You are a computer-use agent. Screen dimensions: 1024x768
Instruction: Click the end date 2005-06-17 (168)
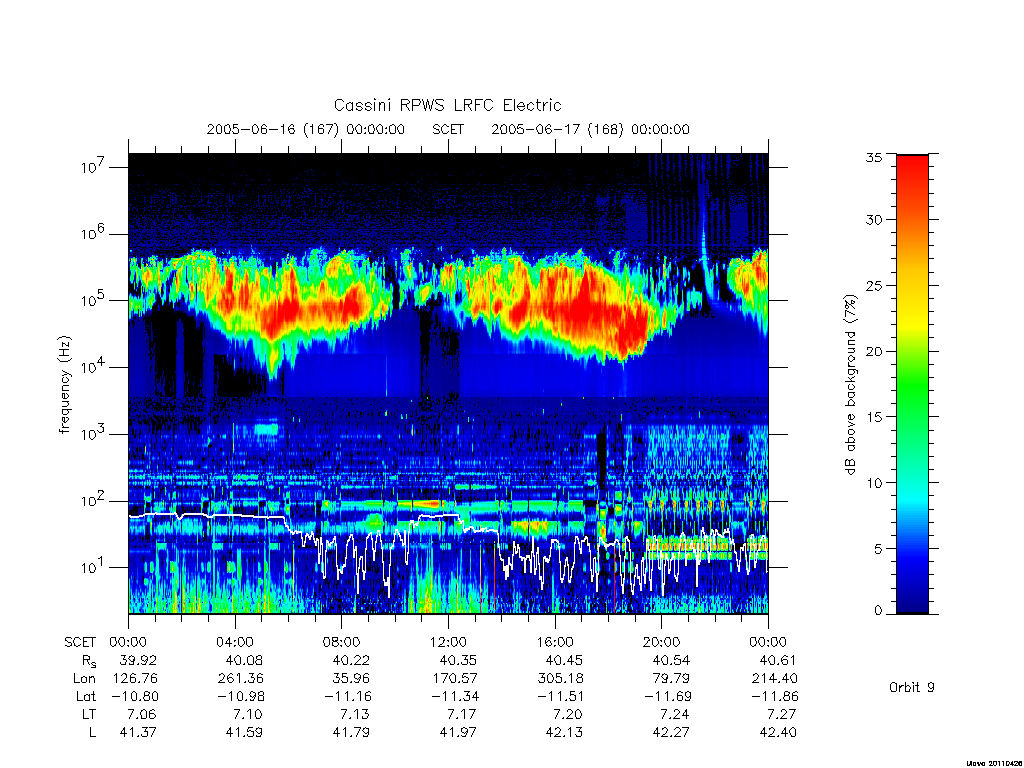558,129
